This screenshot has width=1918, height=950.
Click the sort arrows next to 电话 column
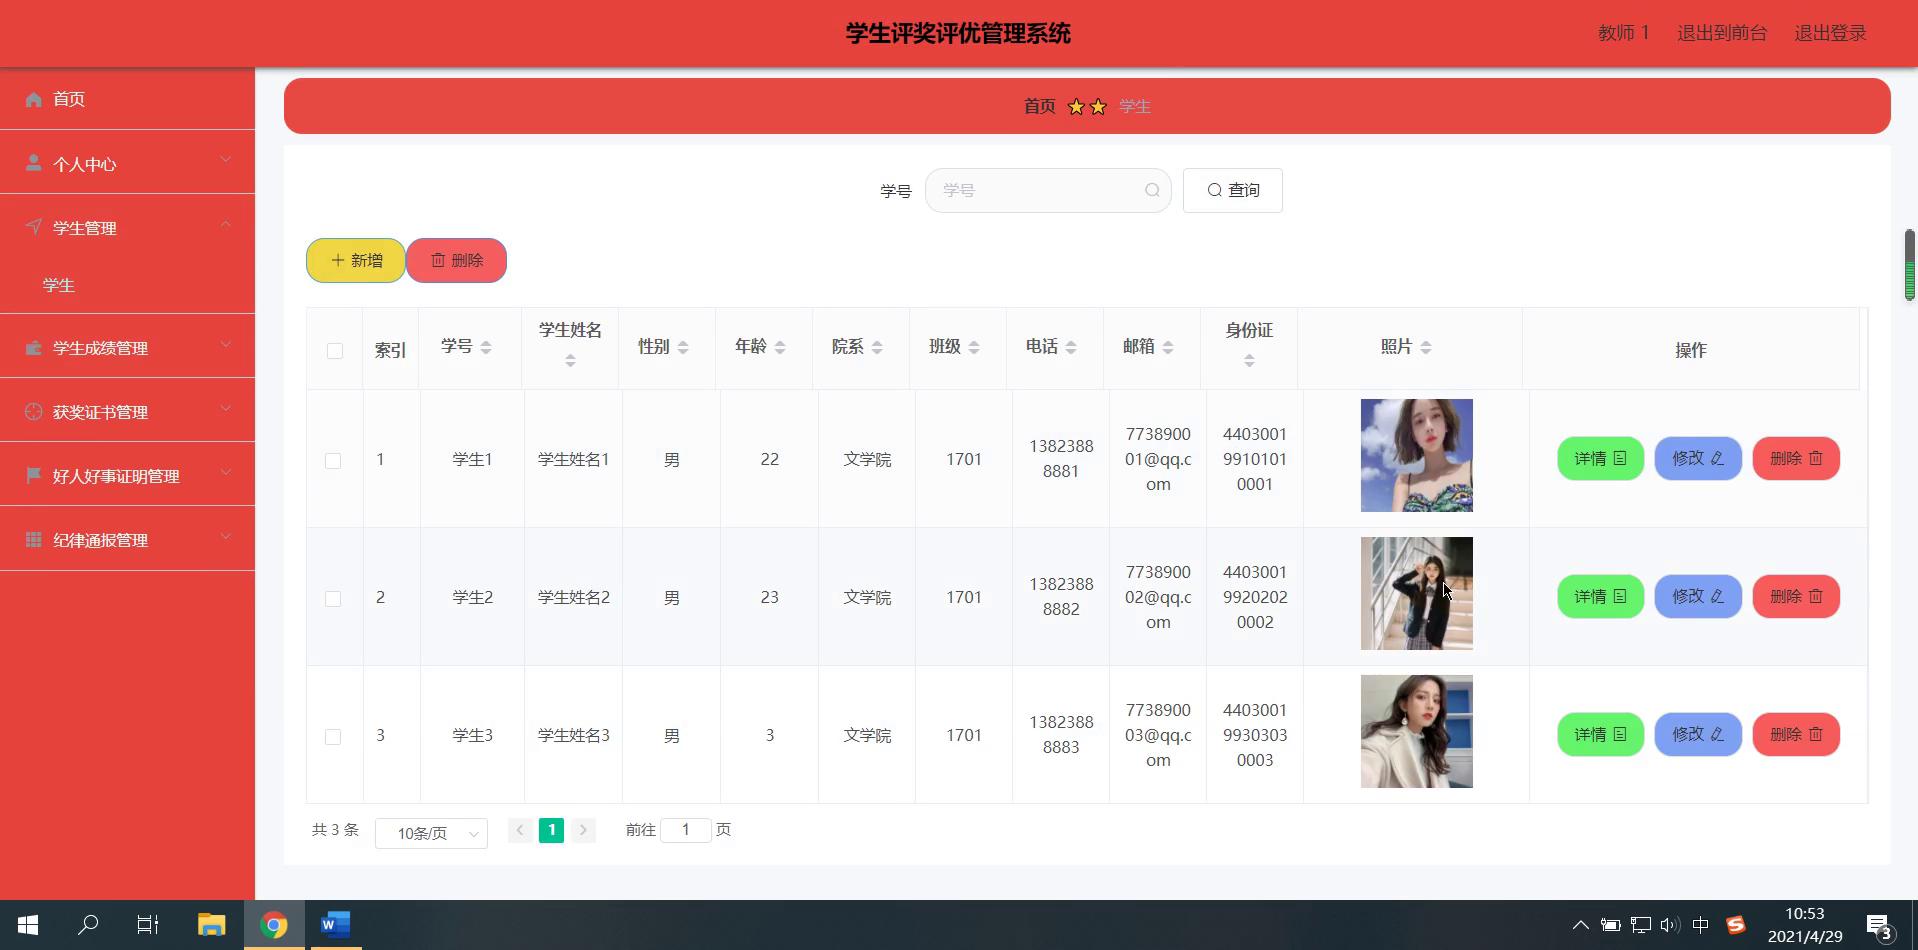pyautogui.click(x=1071, y=347)
